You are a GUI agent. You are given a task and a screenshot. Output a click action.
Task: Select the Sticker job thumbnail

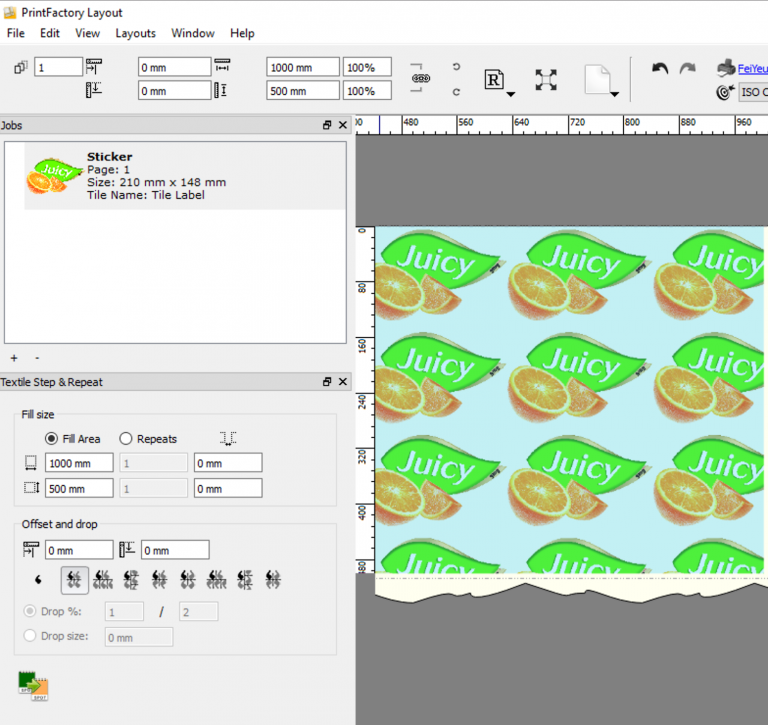53,175
